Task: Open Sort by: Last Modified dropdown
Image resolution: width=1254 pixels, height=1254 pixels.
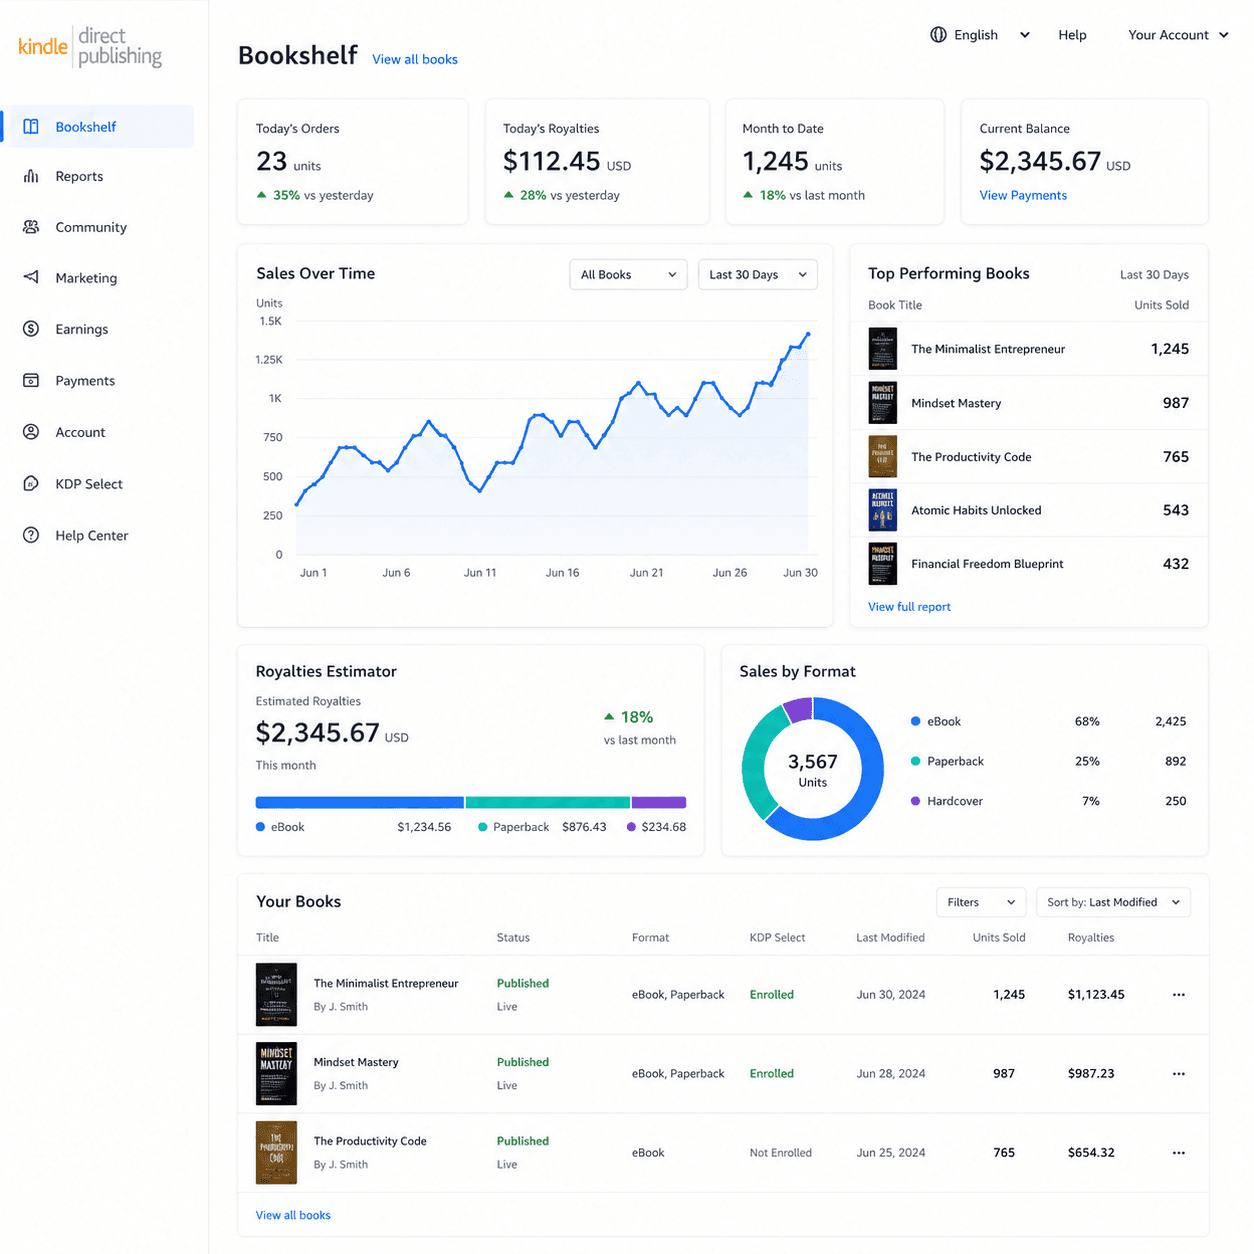Action: tap(1113, 902)
